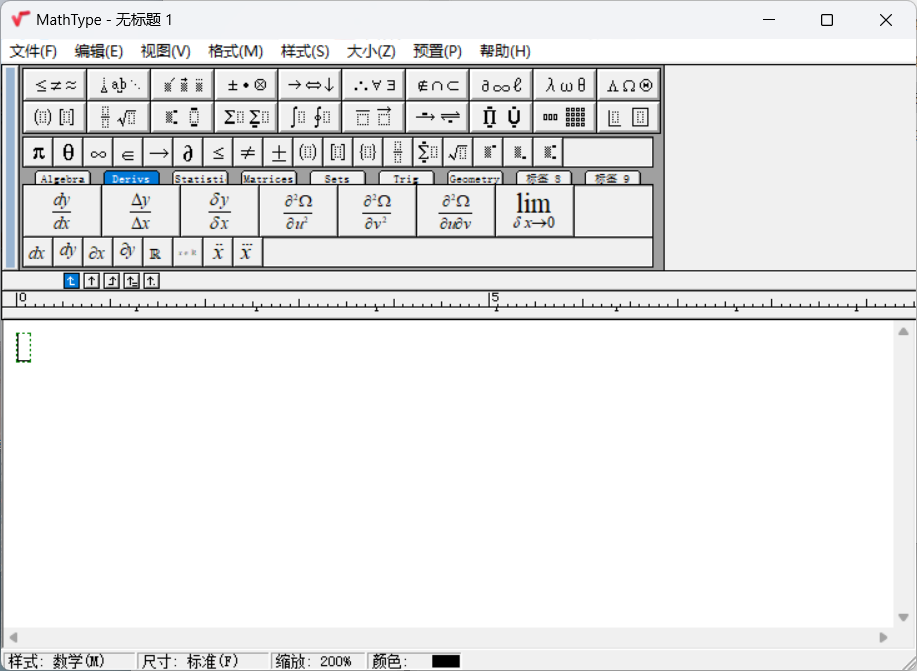Click the vertical scrollbar down arrow
This screenshot has height=671, width=917.
pos(904,618)
